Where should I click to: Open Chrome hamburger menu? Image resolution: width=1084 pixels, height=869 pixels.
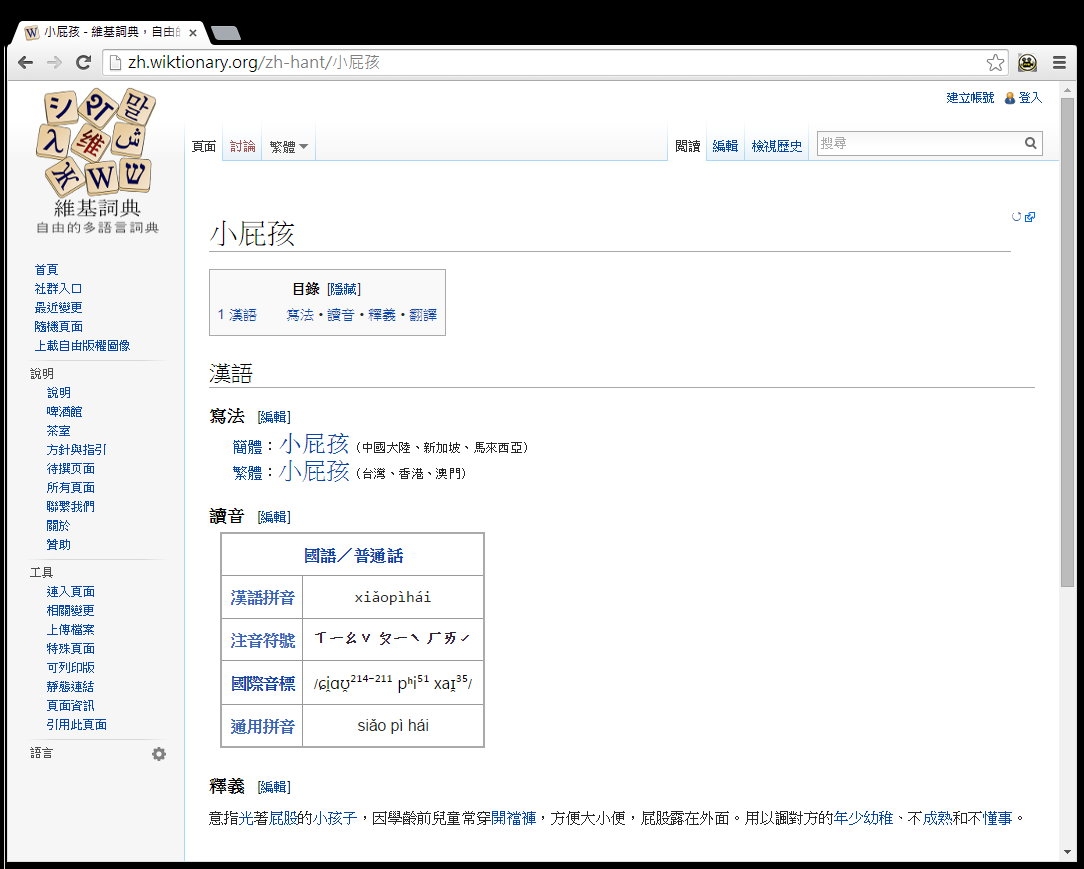pyautogui.click(x=1059, y=63)
